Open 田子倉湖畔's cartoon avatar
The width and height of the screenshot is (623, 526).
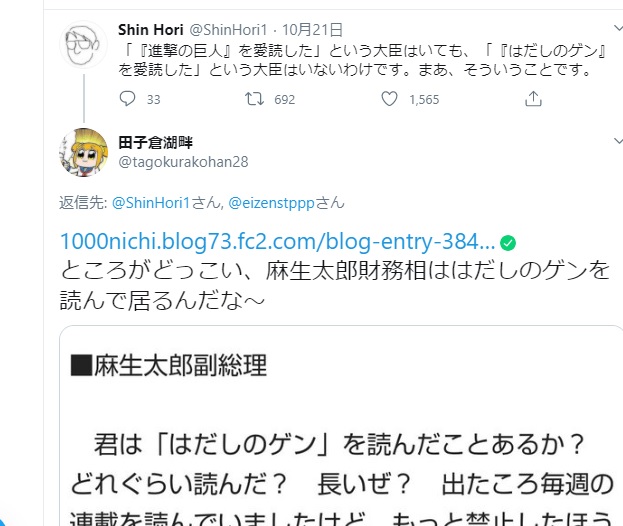tap(83, 152)
